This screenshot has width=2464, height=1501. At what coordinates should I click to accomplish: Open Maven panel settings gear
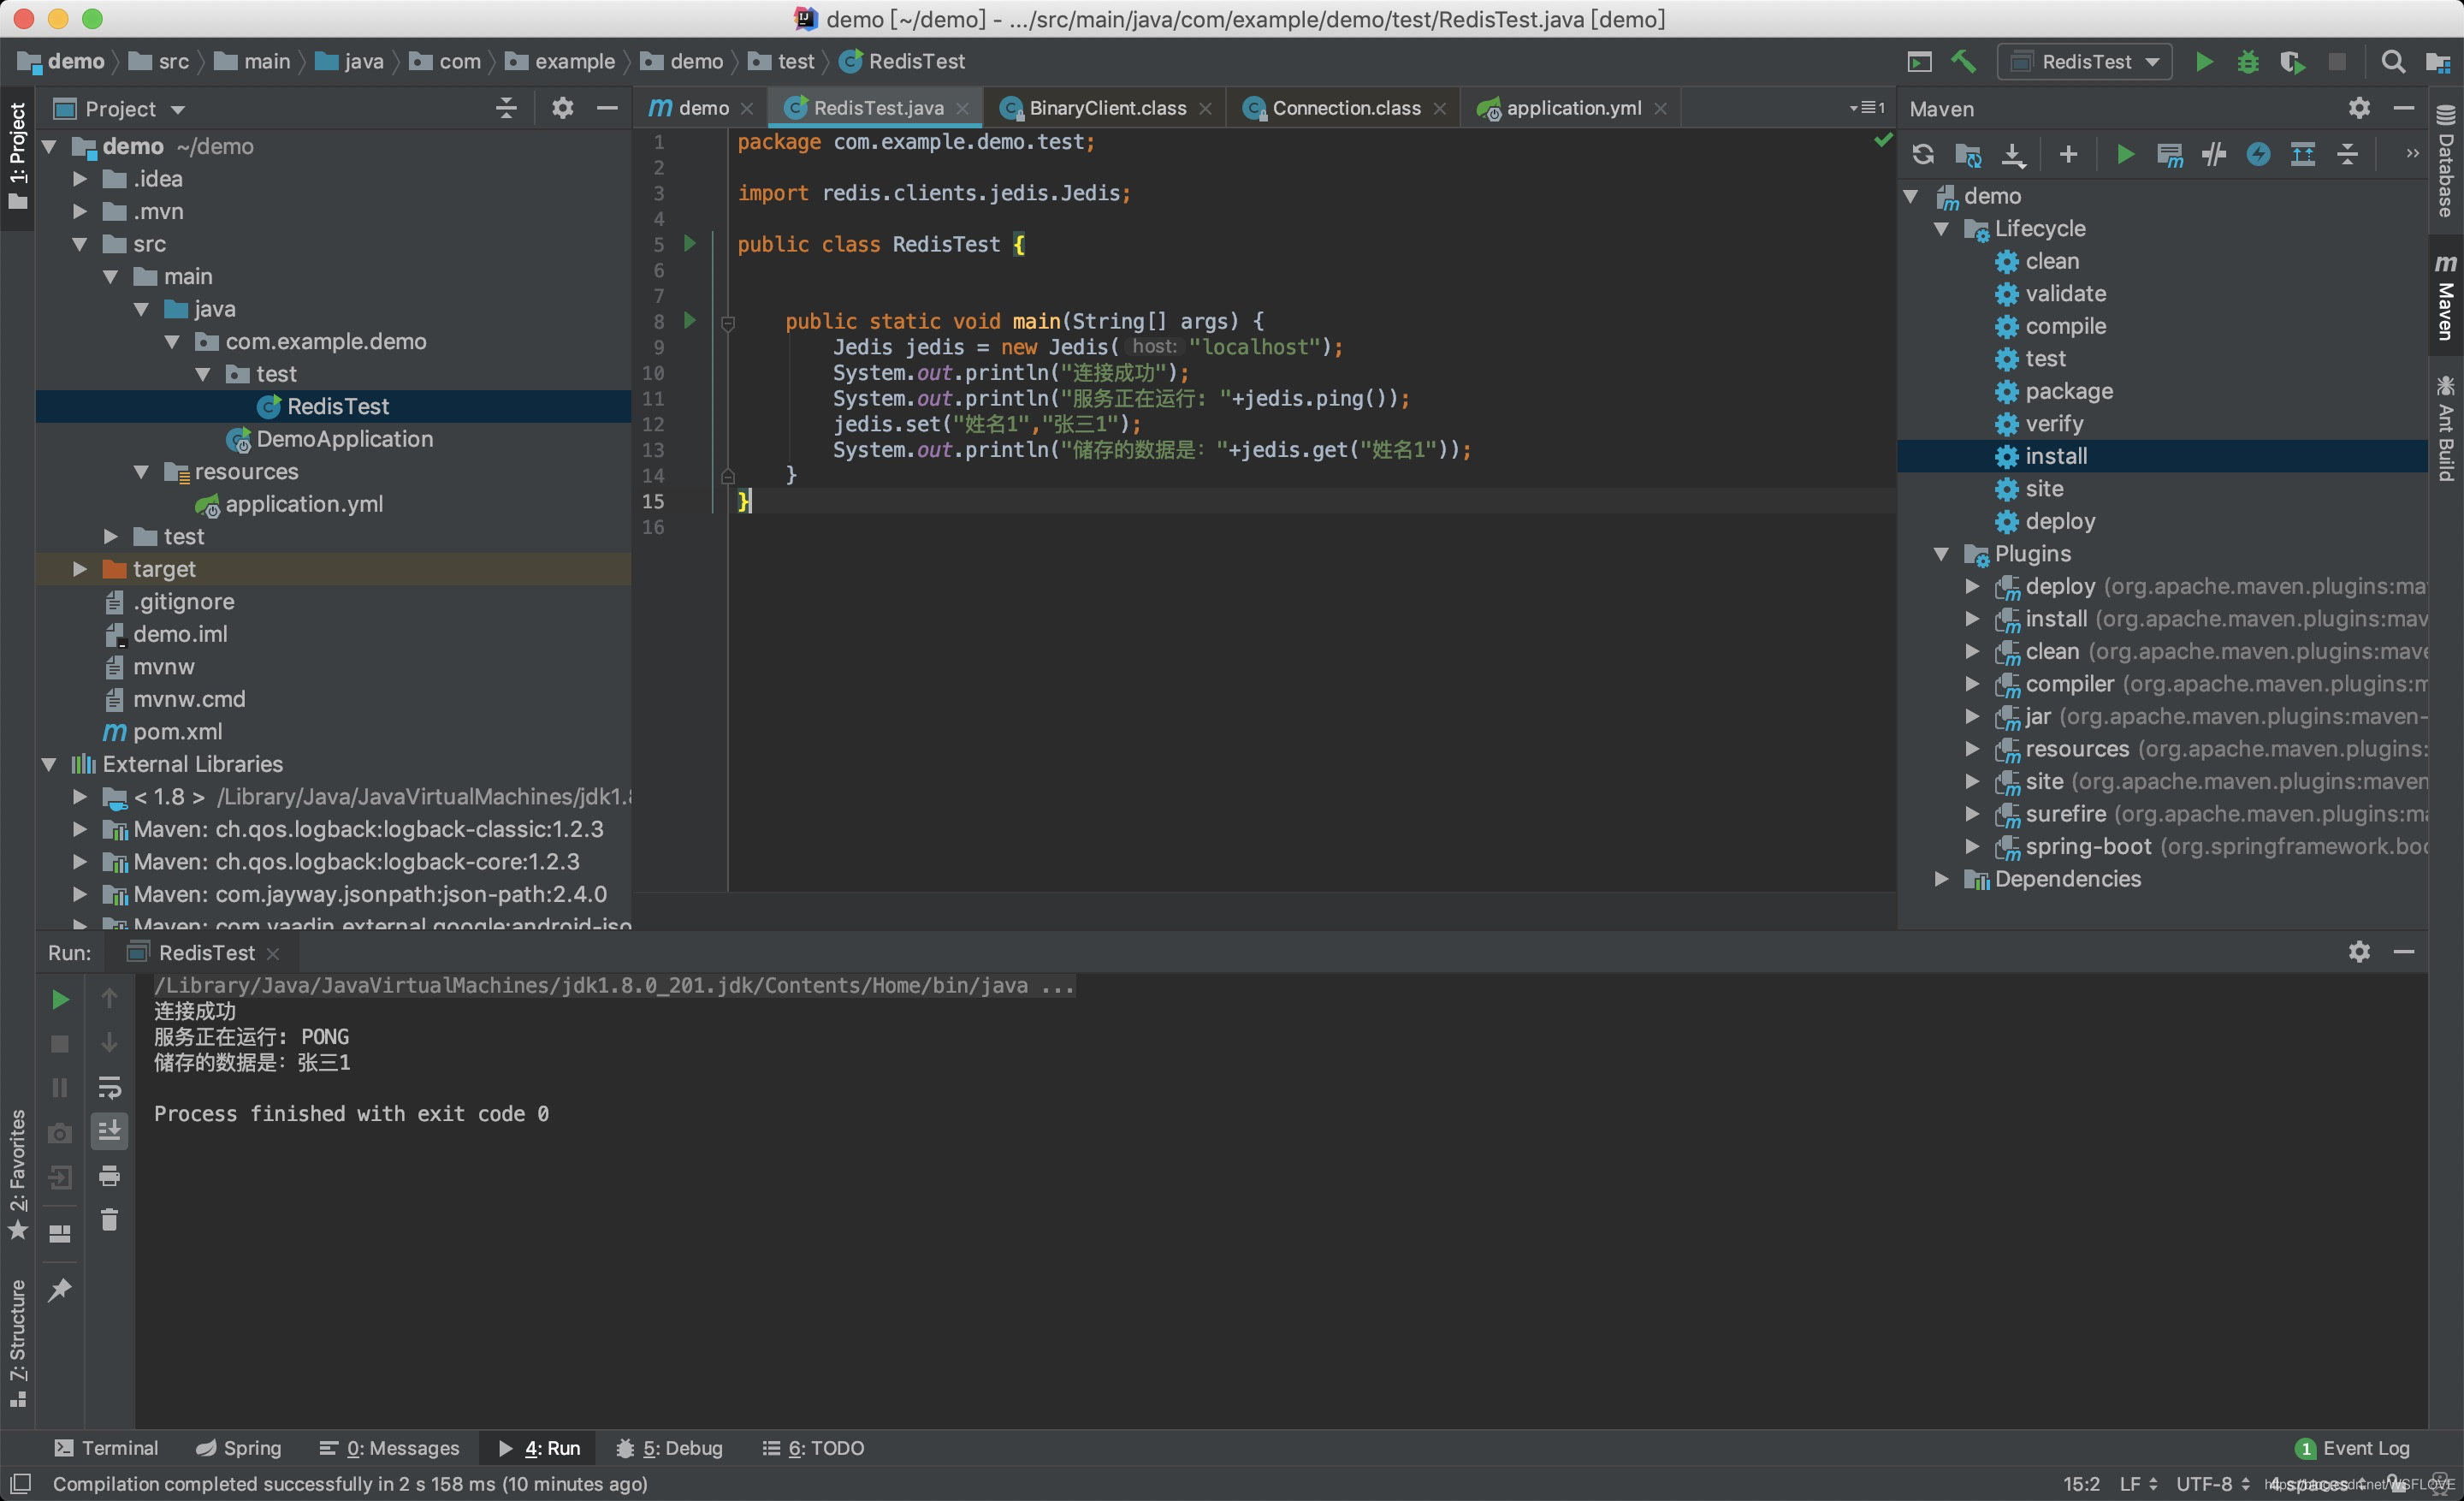(2359, 108)
